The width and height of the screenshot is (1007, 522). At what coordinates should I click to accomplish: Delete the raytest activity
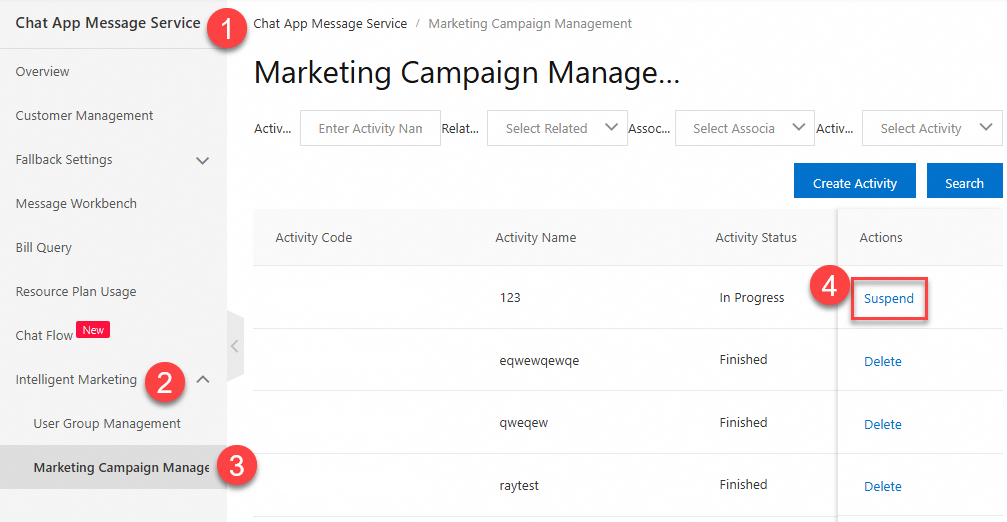(x=882, y=486)
